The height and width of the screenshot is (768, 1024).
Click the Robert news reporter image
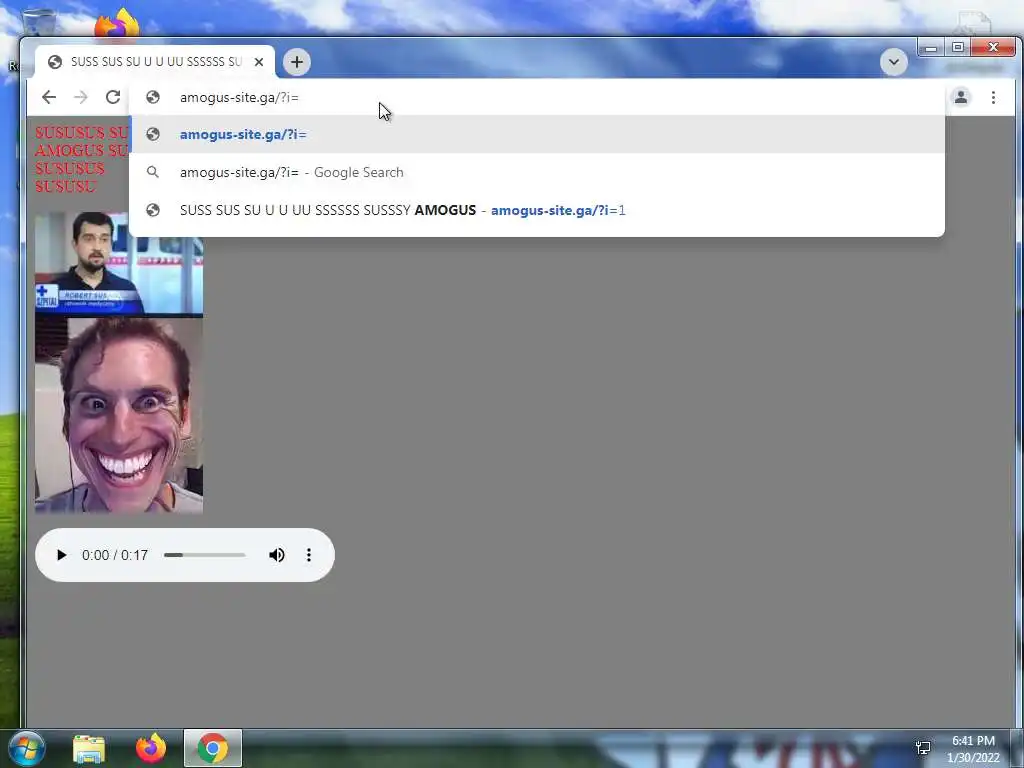[x=119, y=264]
